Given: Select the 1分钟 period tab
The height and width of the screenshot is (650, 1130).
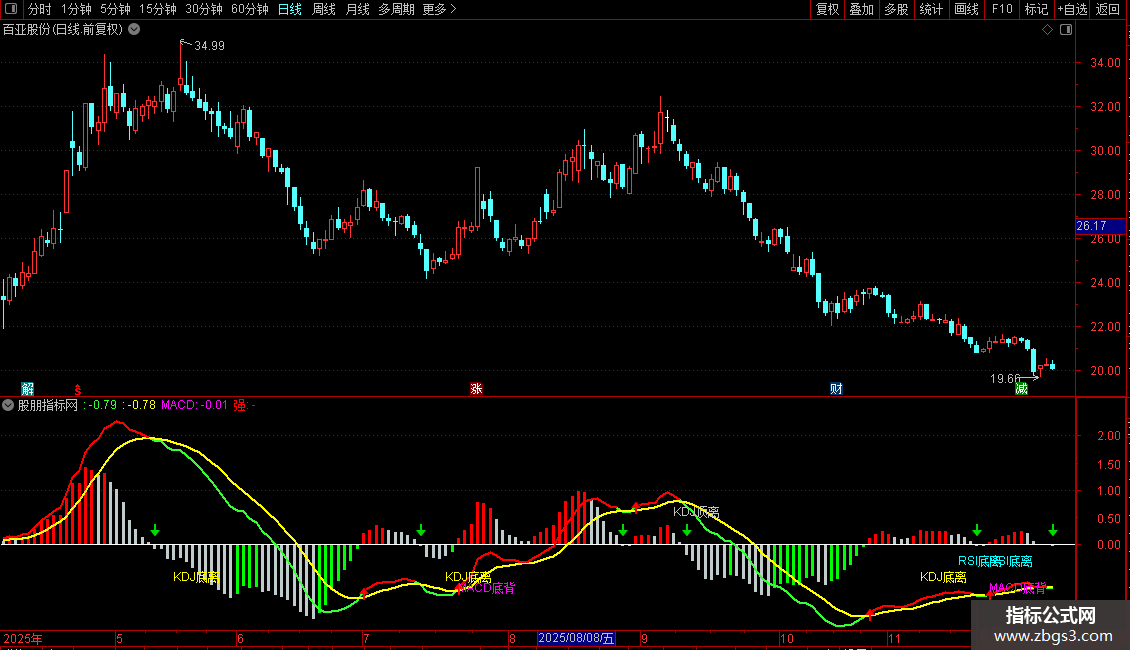Looking at the screenshot, I should coord(76,9).
